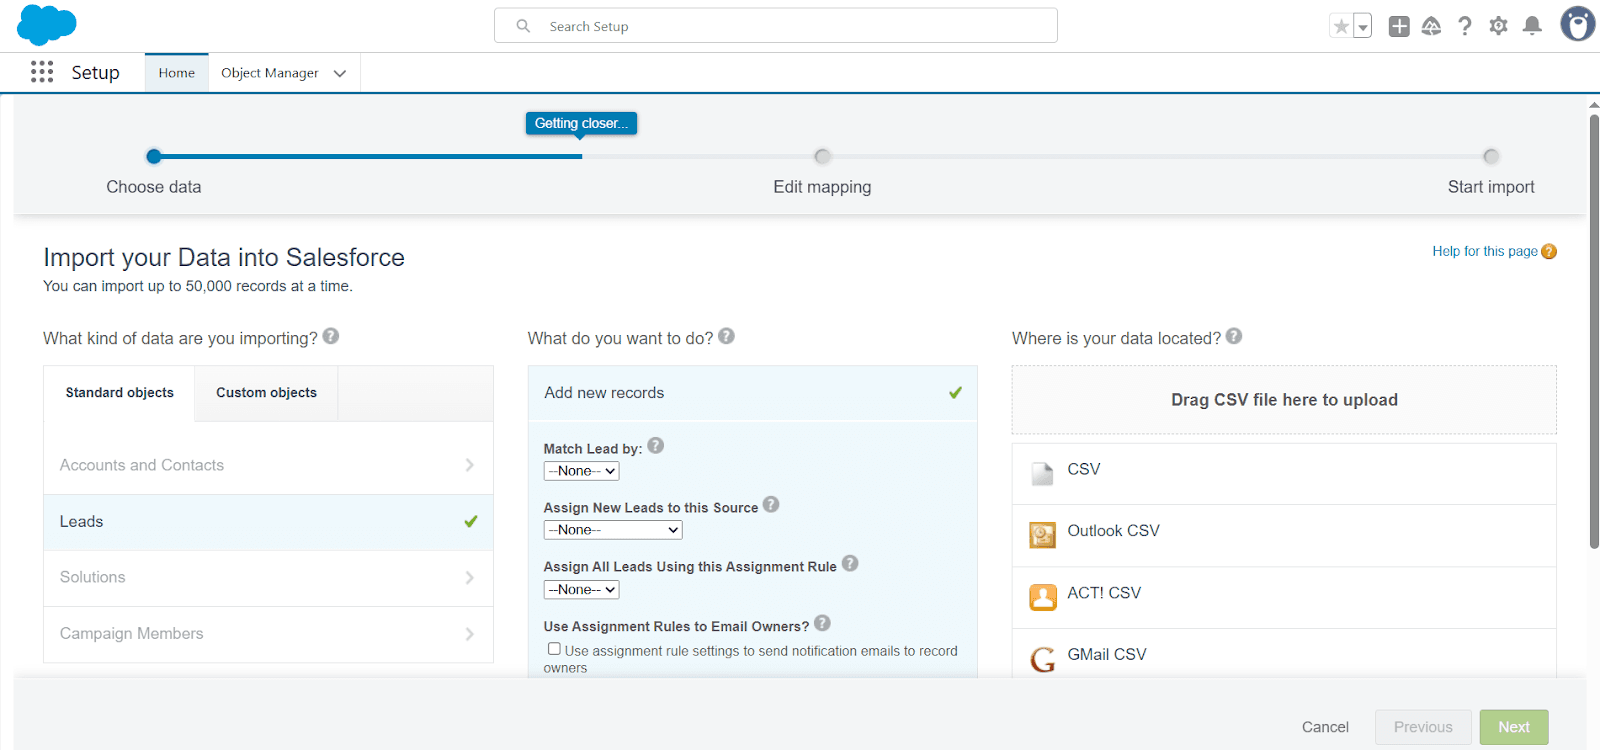Viewport: 1600px width, 750px height.
Task: Open the header help question mark
Action: click(1465, 27)
